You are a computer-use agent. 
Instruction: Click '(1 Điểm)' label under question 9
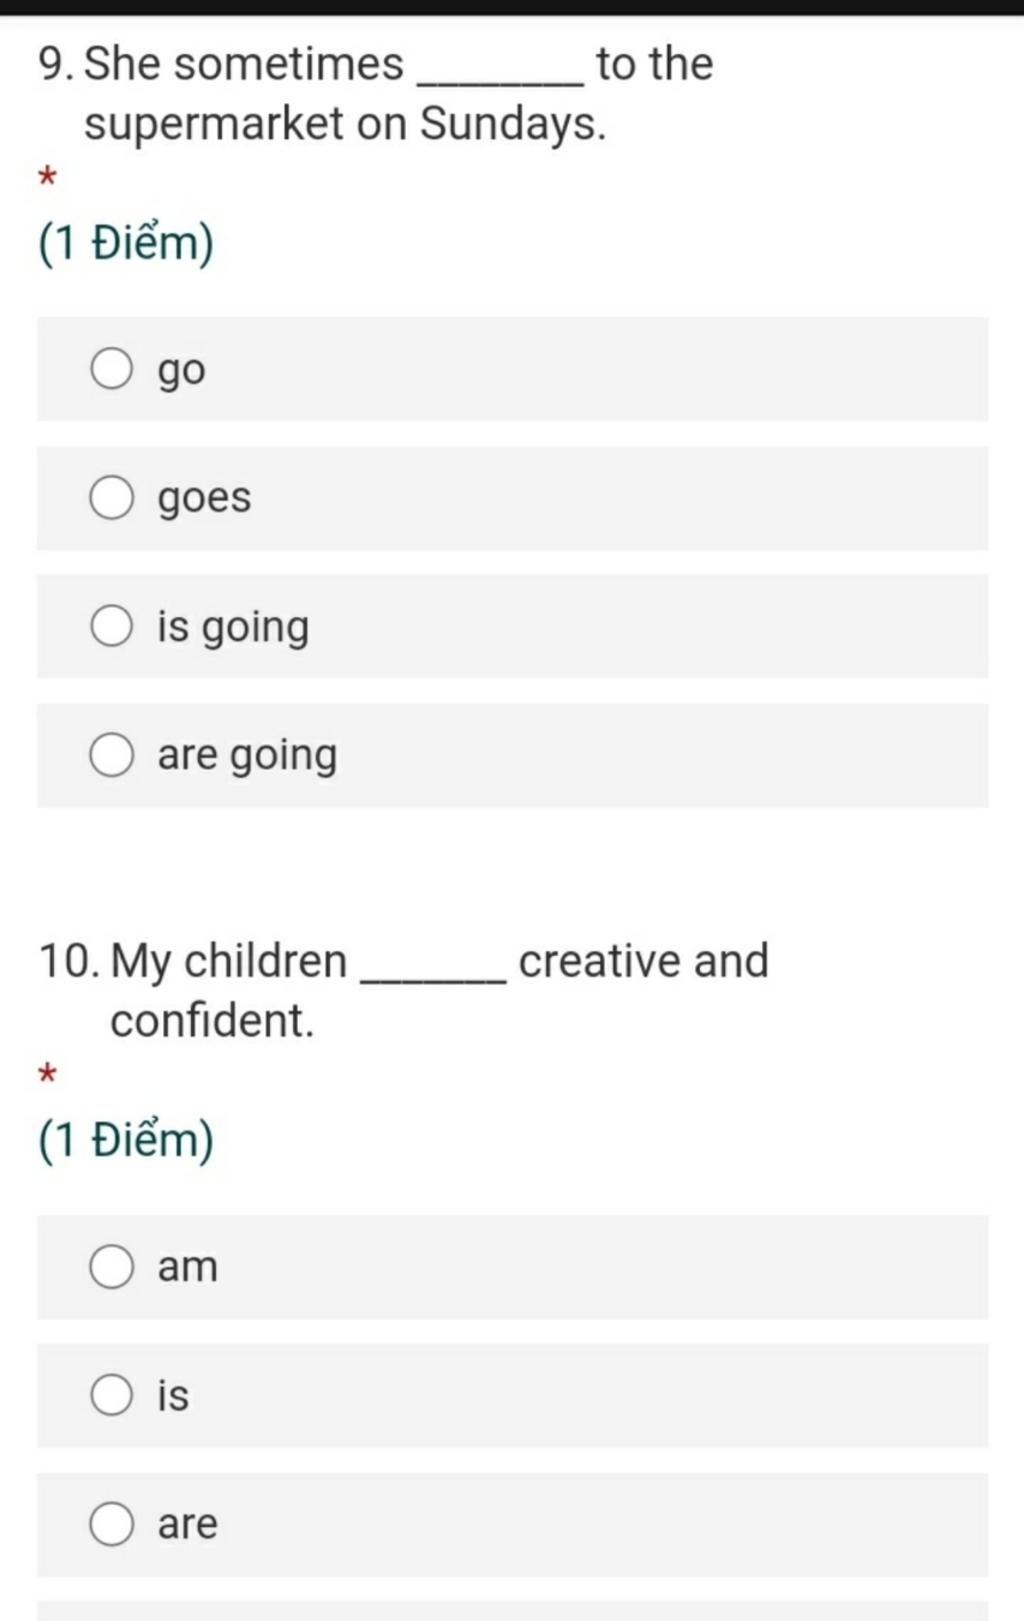(x=126, y=244)
